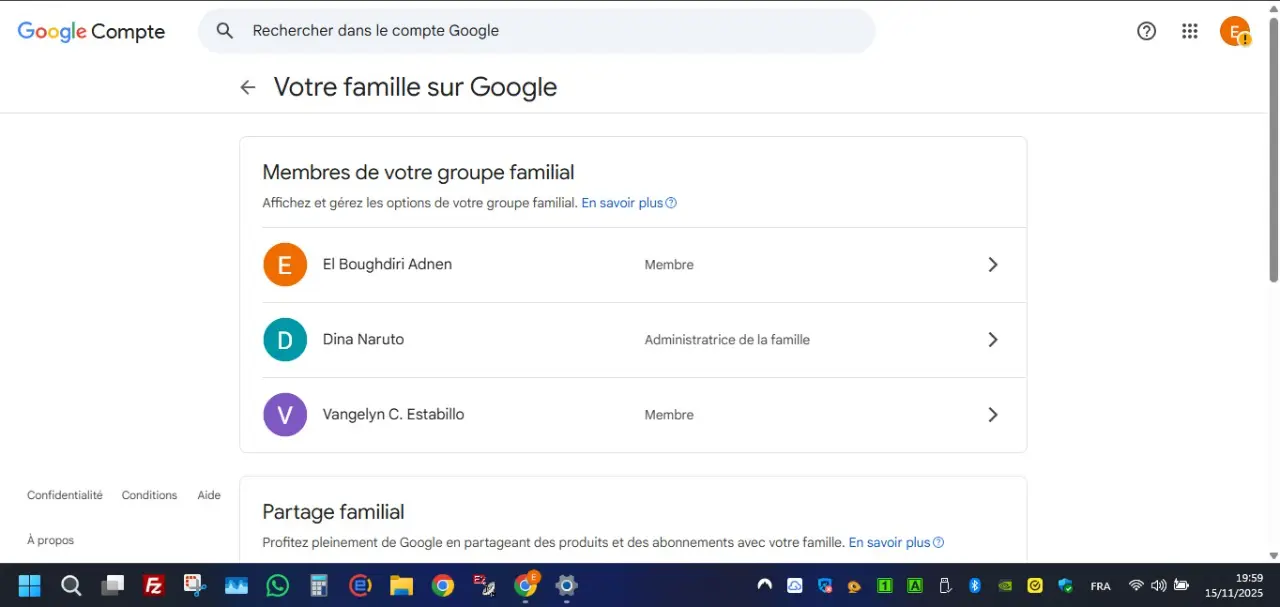The image size is (1280, 607).
Task: Open the Snipping Tool taskbar icon
Action: (195, 586)
